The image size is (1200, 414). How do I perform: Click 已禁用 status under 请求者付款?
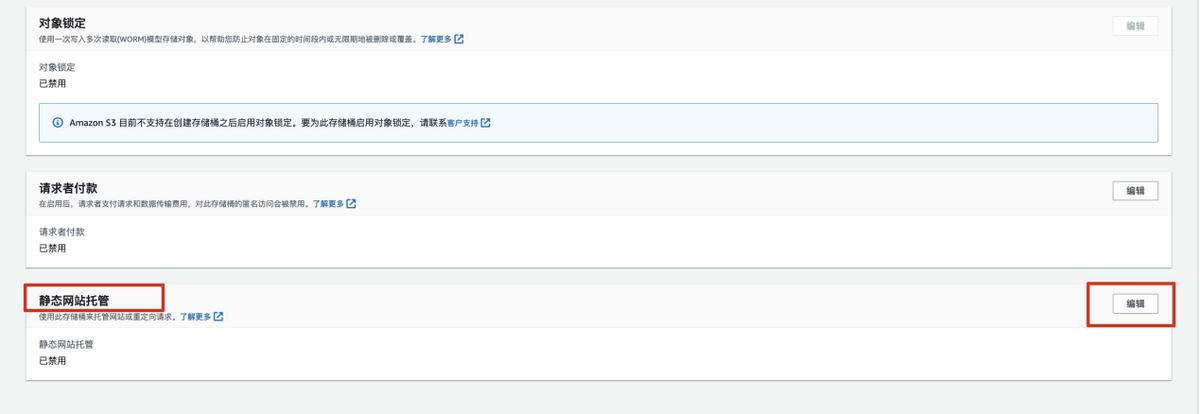click(52, 248)
